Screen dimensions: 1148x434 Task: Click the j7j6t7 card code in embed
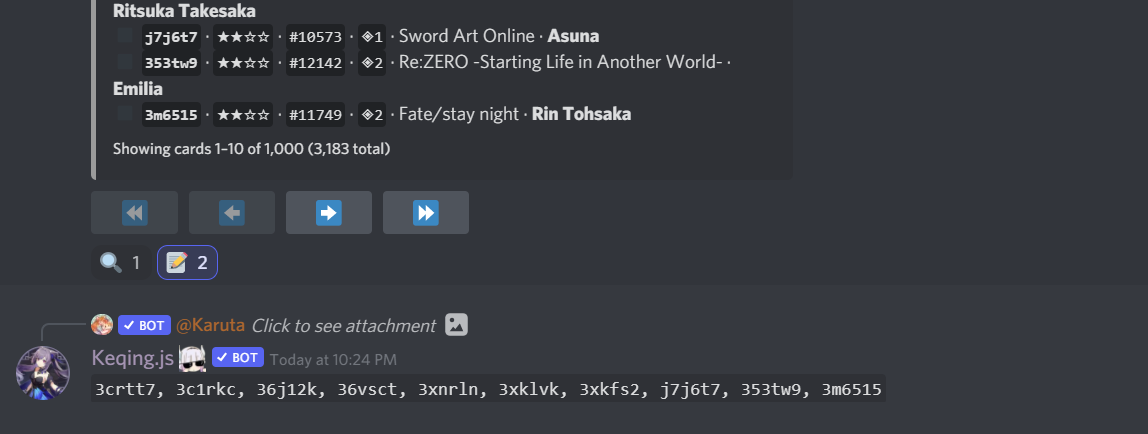[171, 37]
